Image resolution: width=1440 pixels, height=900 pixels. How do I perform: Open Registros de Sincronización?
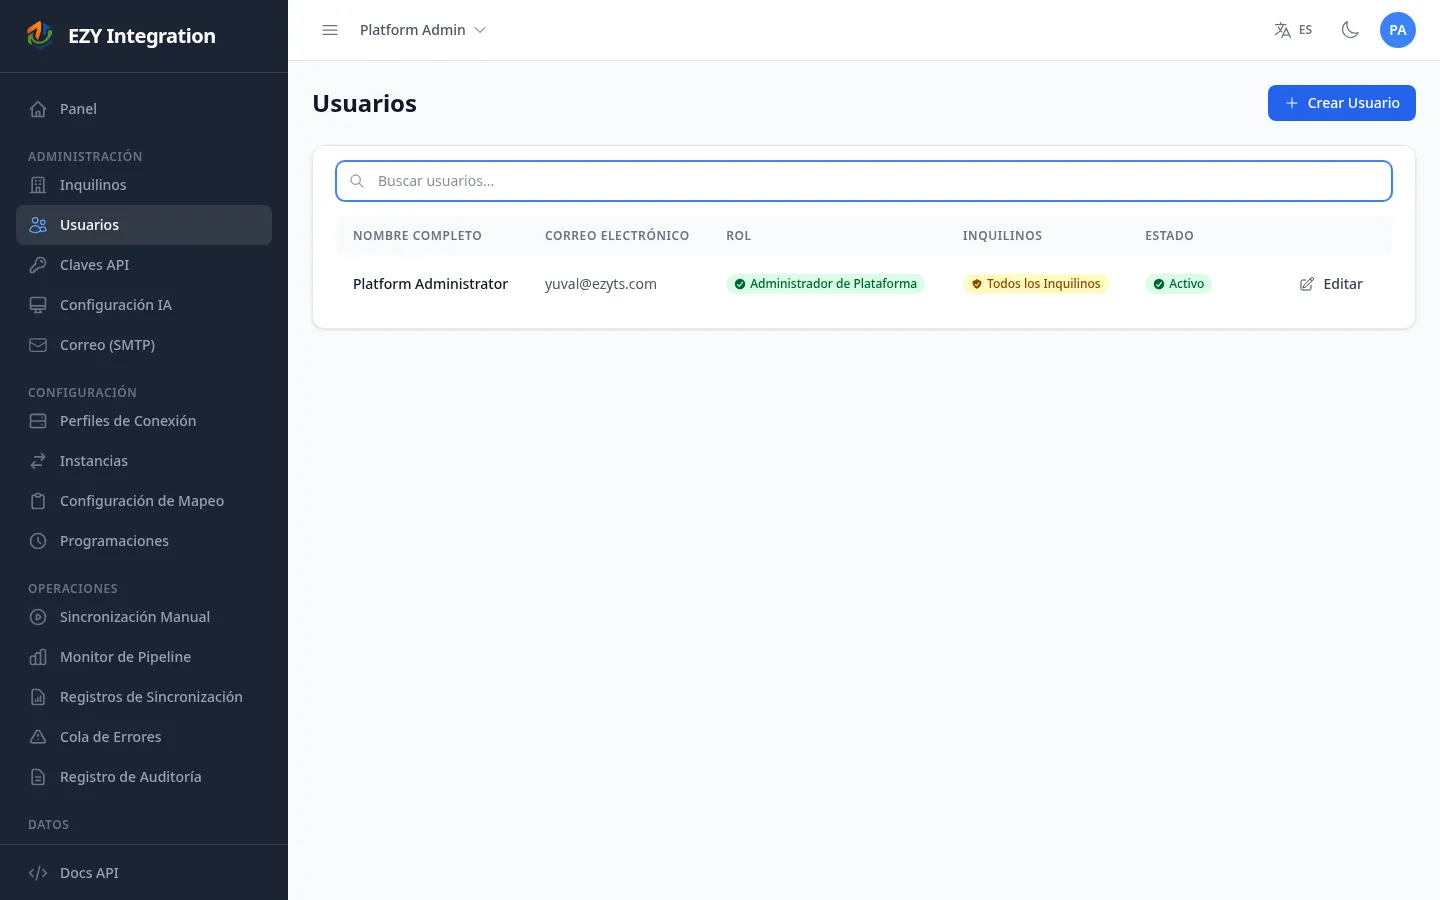point(144,697)
